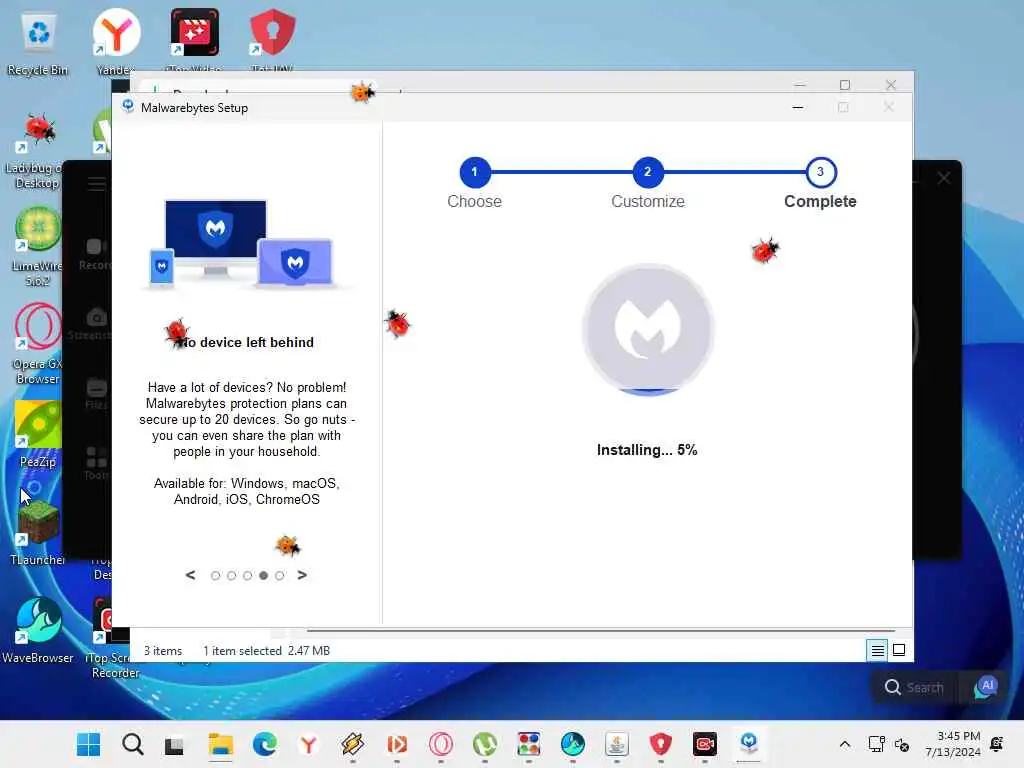Switch to Malwarebytes Setup in taskbar
This screenshot has height=768, width=1024.
(x=749, y=744)
